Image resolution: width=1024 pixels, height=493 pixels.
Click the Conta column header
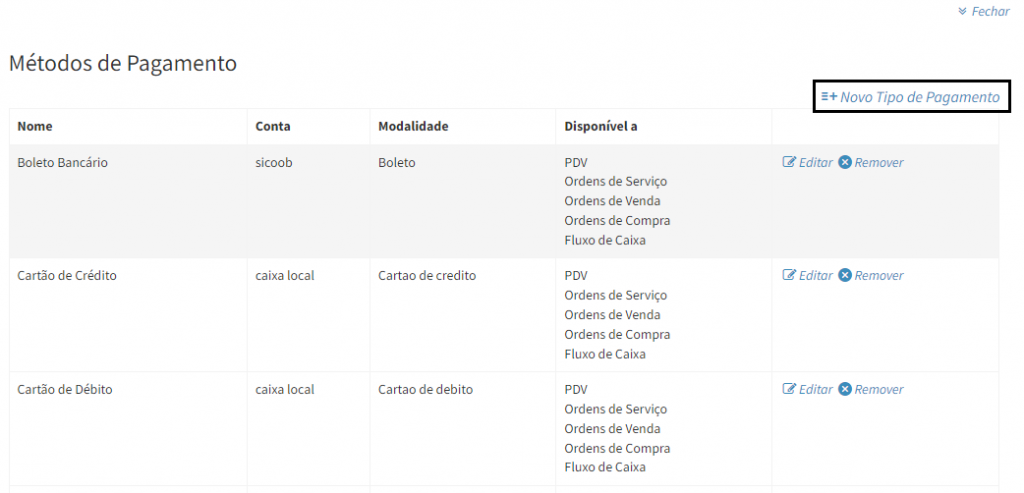pyautogui.click(x=273, y=126)
